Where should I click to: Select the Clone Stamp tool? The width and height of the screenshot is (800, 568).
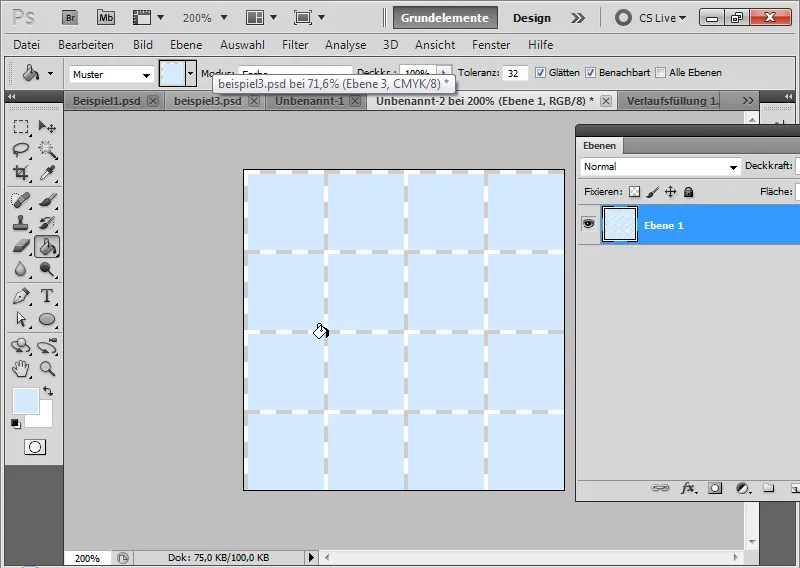click(21, 223)
